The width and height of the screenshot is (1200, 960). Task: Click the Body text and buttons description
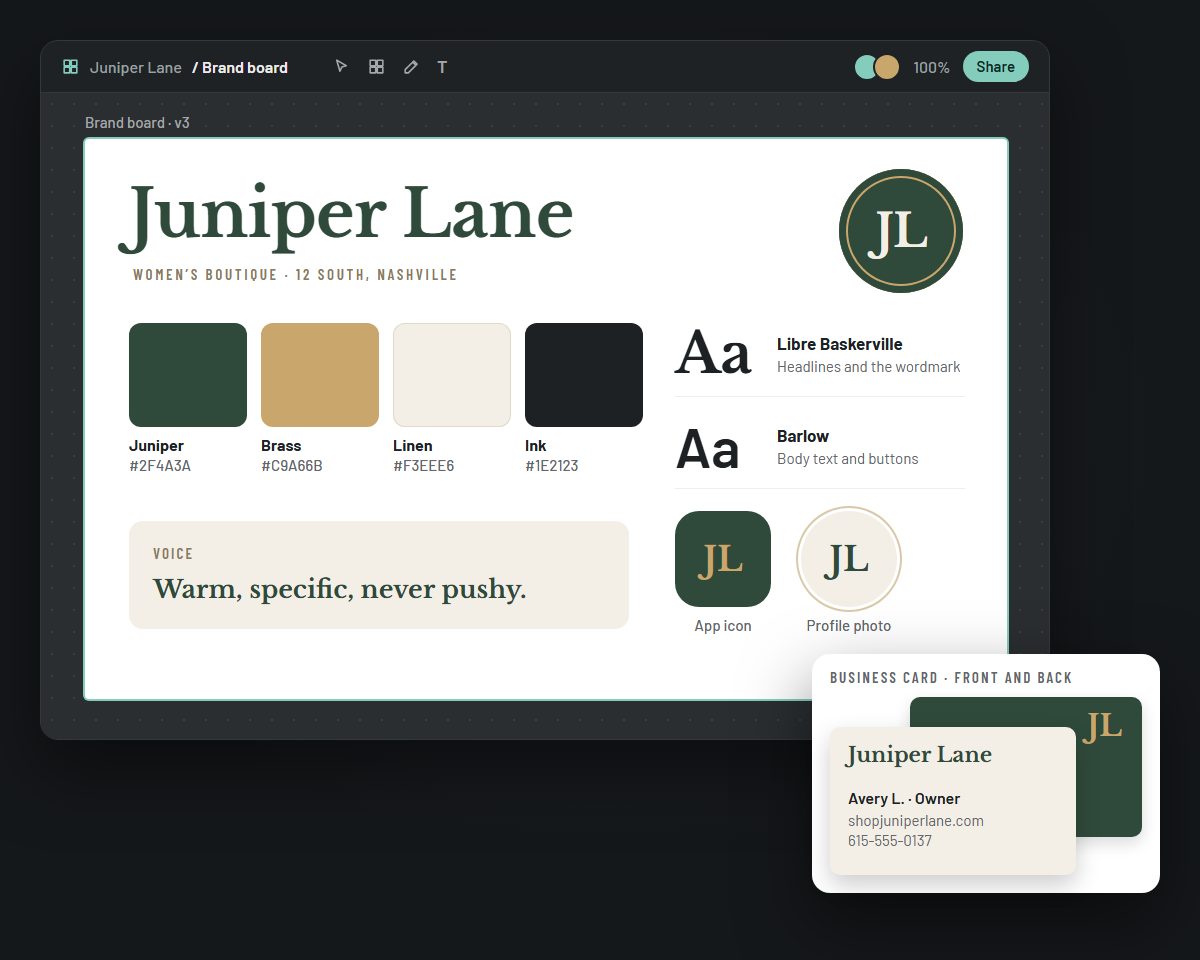click(x=848, y=459)
